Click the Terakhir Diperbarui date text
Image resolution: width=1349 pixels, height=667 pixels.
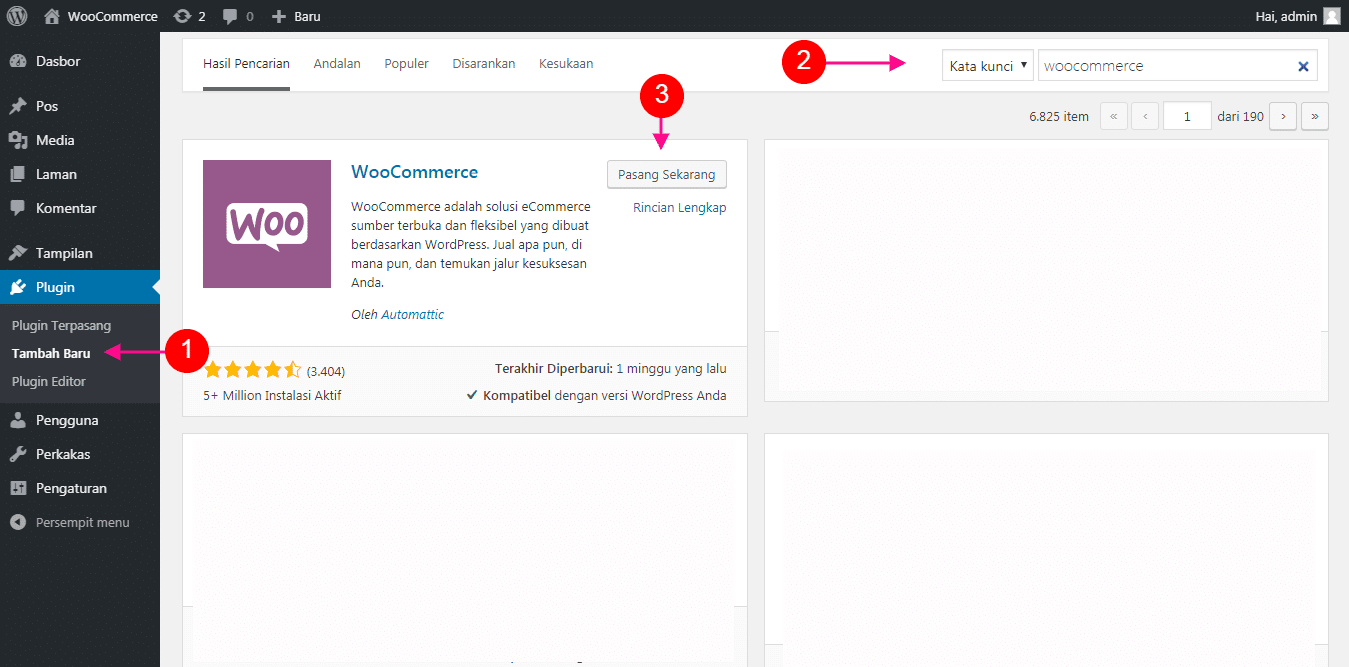point(611,369)
